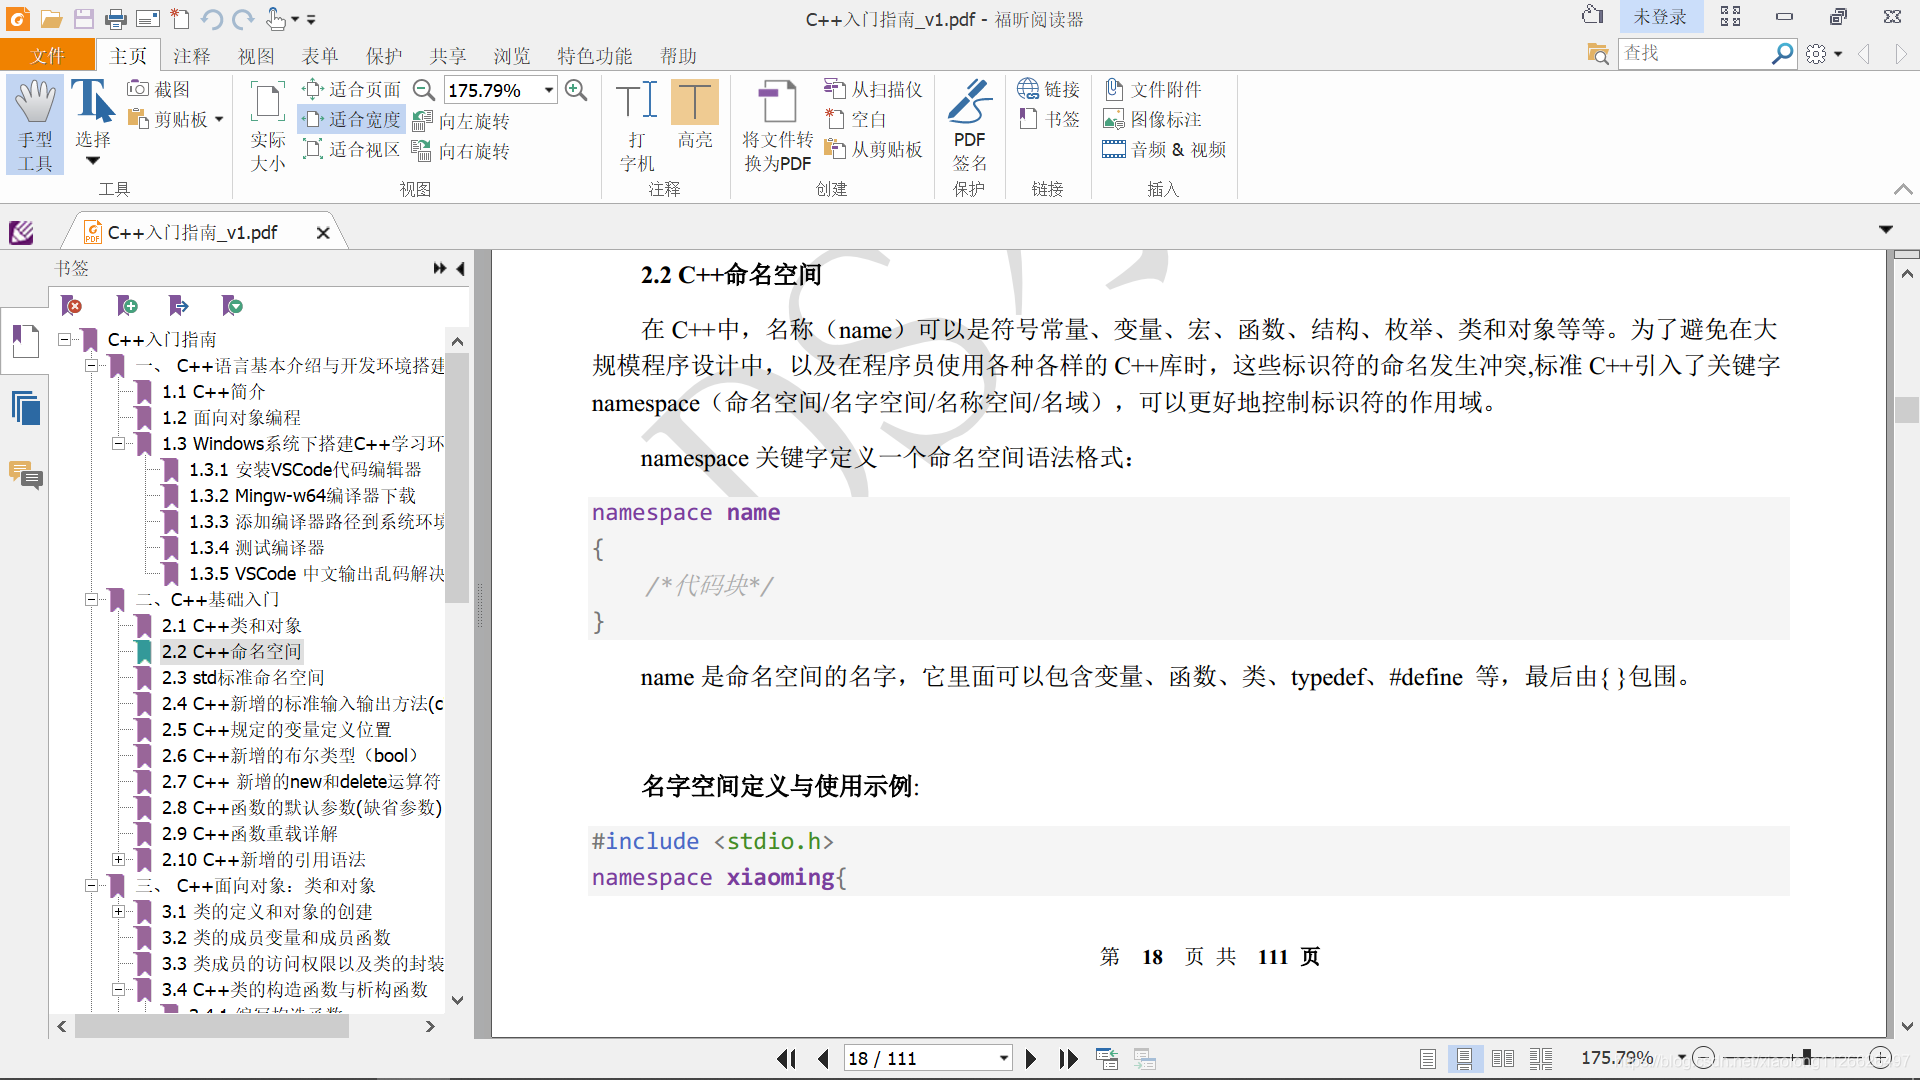Collapse the 二、C++基础入门 bookmark node

(92, 600)
